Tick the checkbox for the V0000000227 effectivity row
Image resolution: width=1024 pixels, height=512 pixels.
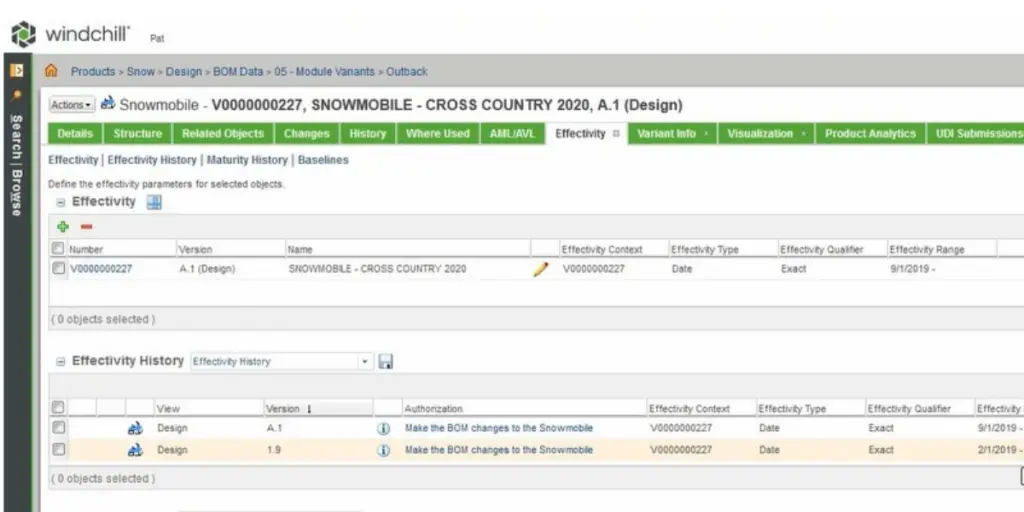[58, 269]
